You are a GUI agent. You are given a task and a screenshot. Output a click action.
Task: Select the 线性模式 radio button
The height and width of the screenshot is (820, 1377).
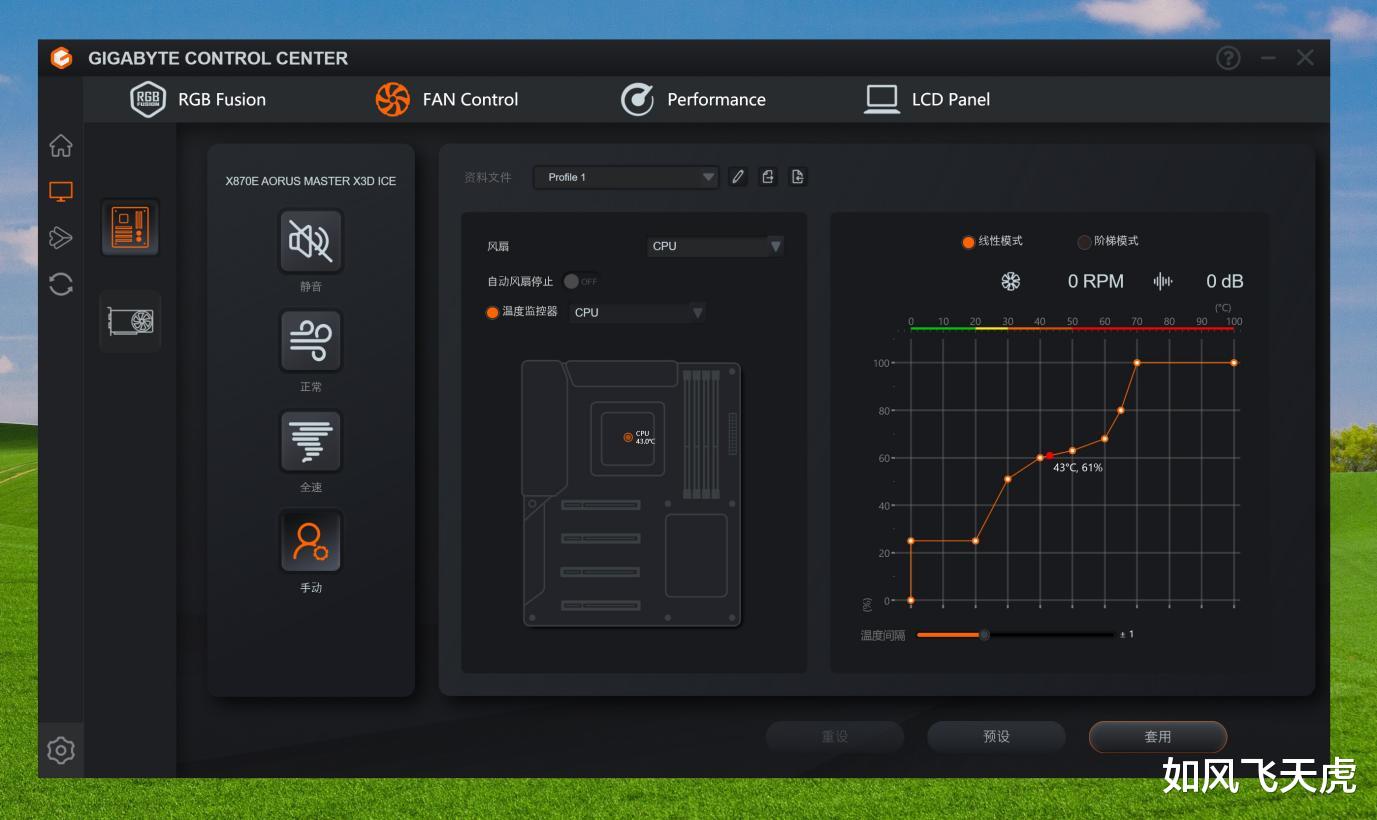point(968,242)
